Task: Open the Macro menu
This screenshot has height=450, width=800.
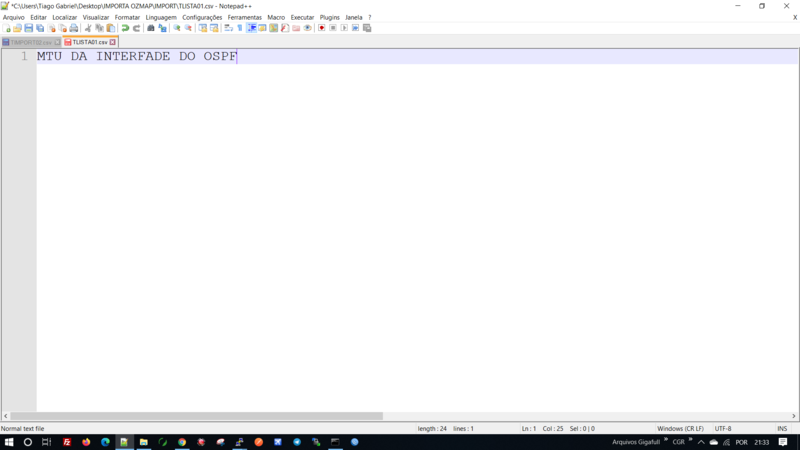Action: (x=276, y=17)
